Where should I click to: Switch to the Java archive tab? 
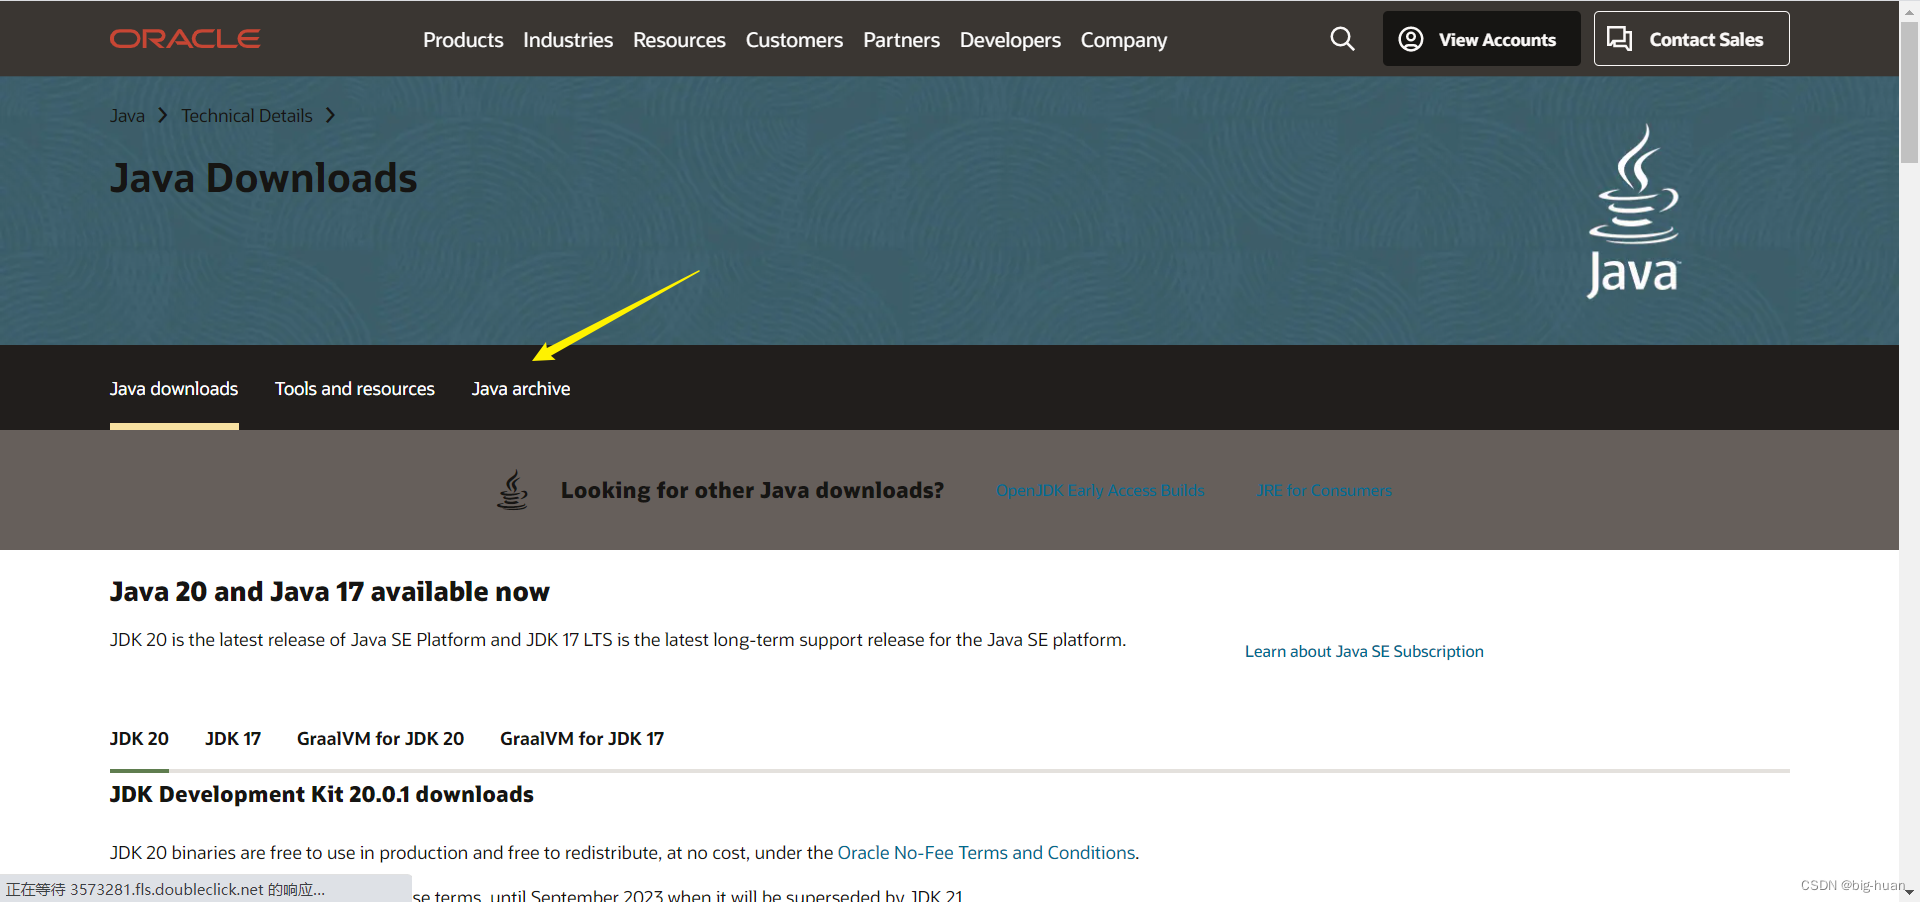point(521,389)
